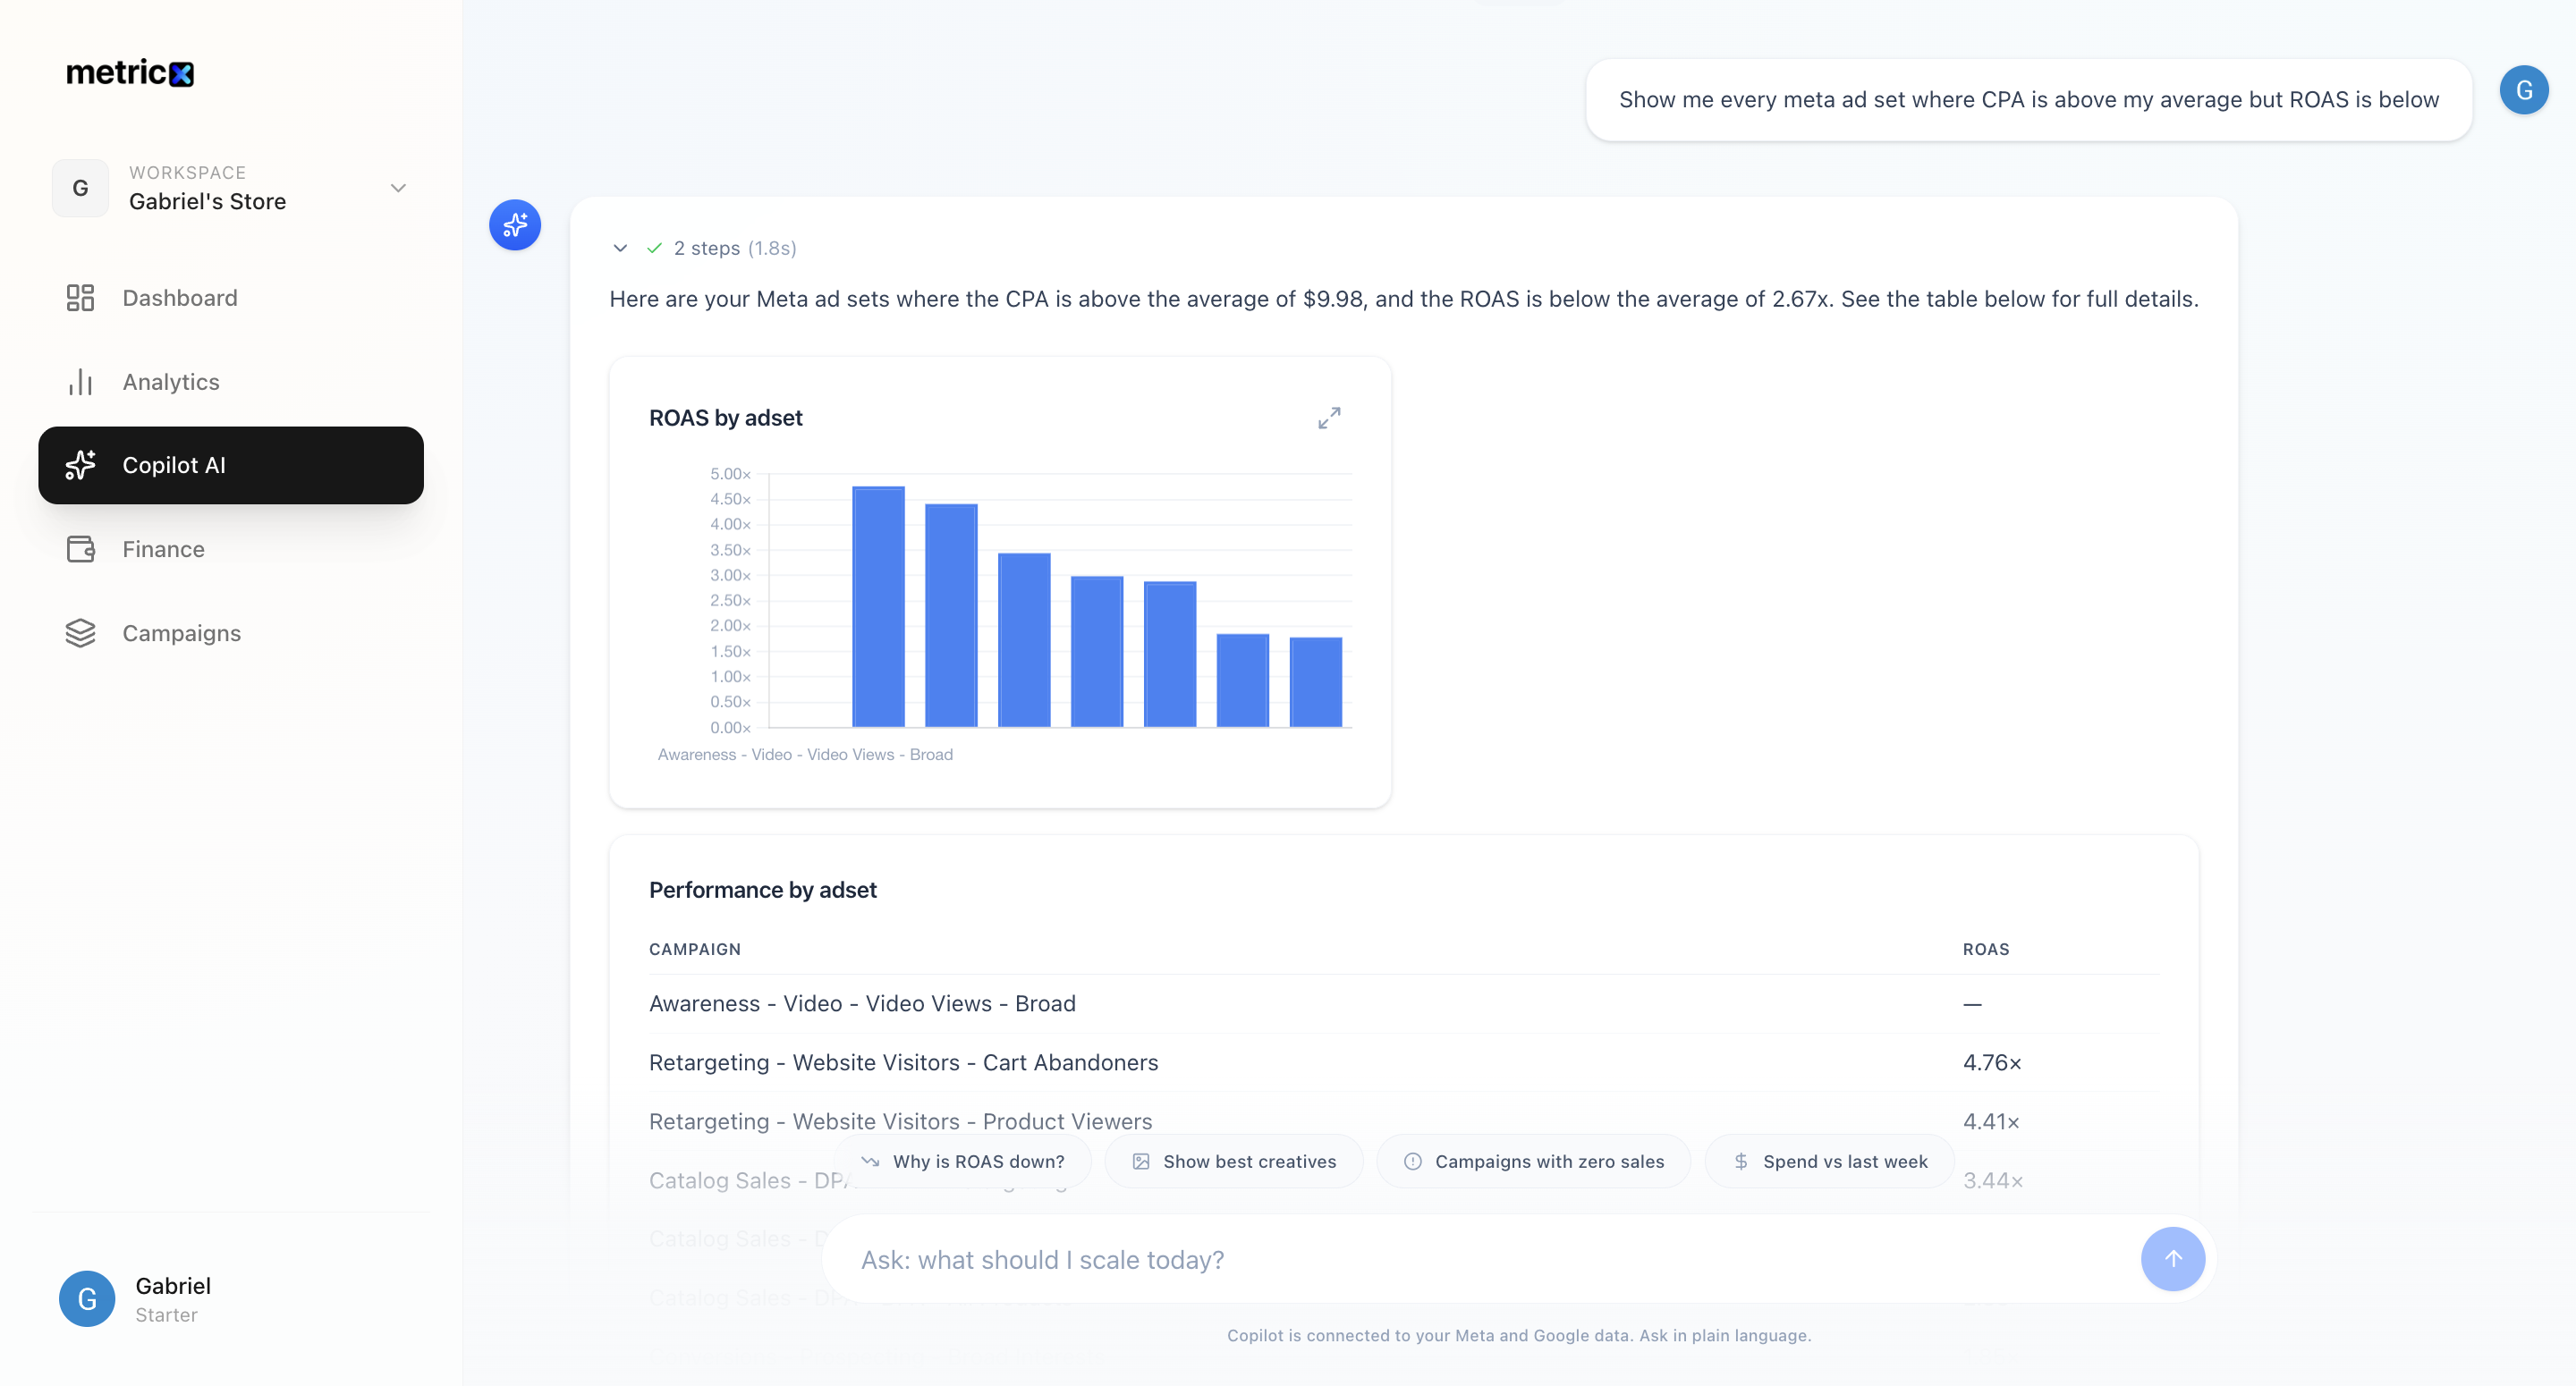Viewport: 2576px width, 1386px height.
Task: Click the metricx logo
Action: 130,72
